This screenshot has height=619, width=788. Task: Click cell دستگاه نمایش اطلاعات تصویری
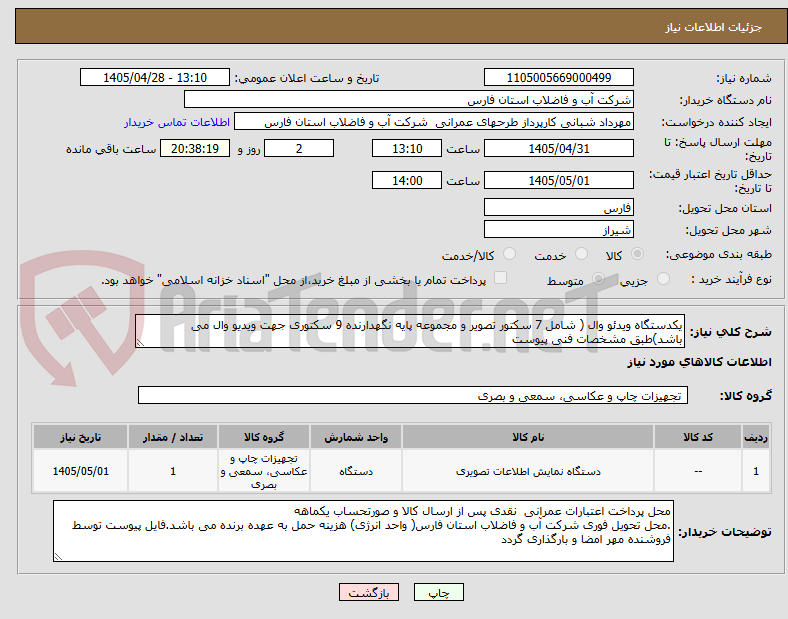tap(528, 471)
